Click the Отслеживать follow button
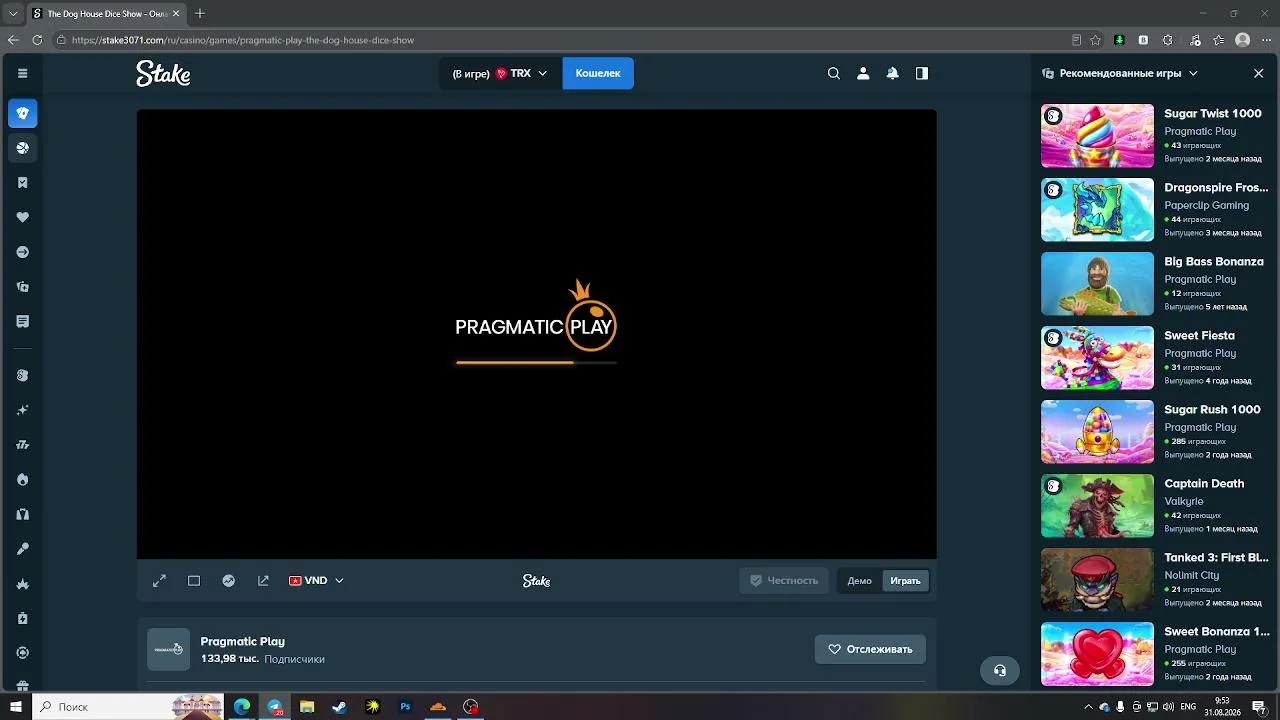Viewport: 1280px width, 720px height. click(870, 649)
